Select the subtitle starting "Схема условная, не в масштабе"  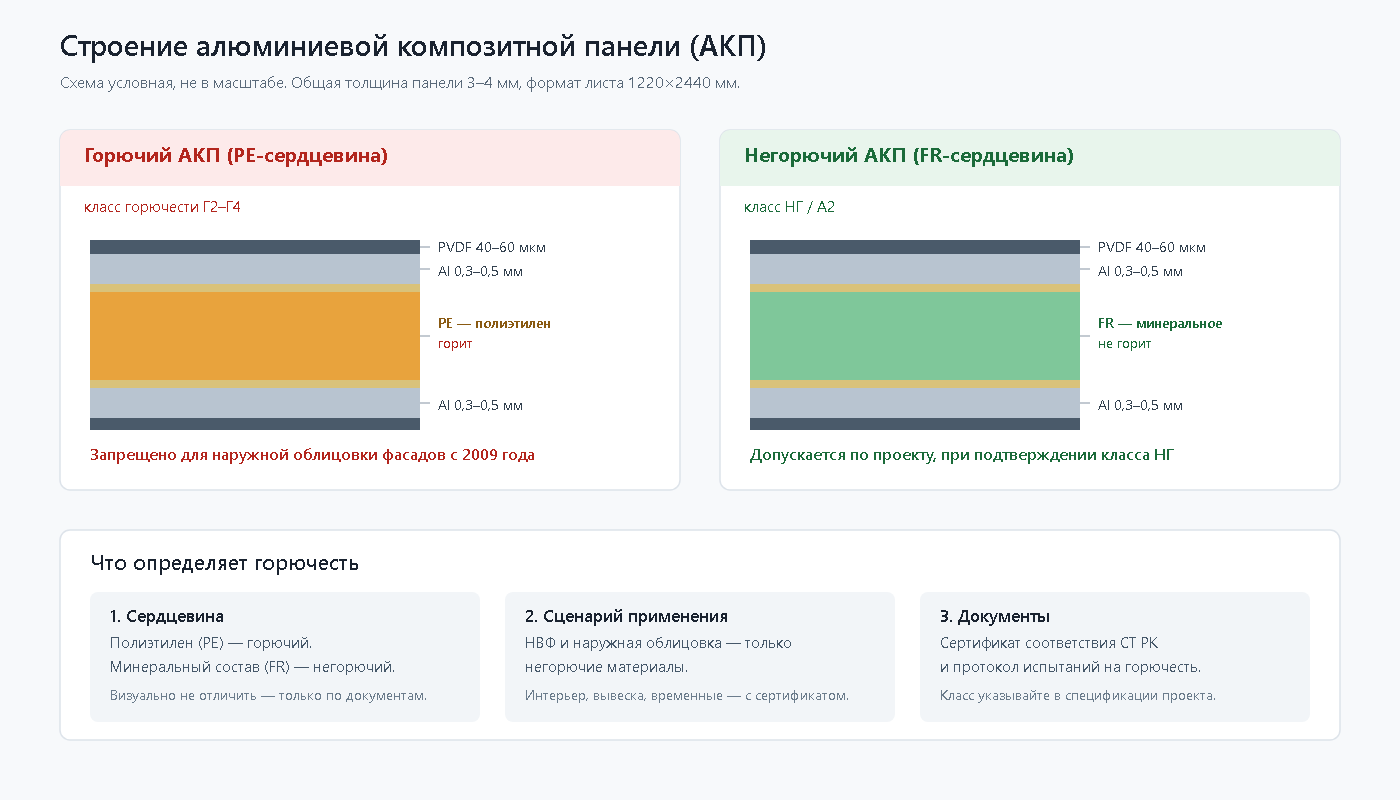click(400, 83)
